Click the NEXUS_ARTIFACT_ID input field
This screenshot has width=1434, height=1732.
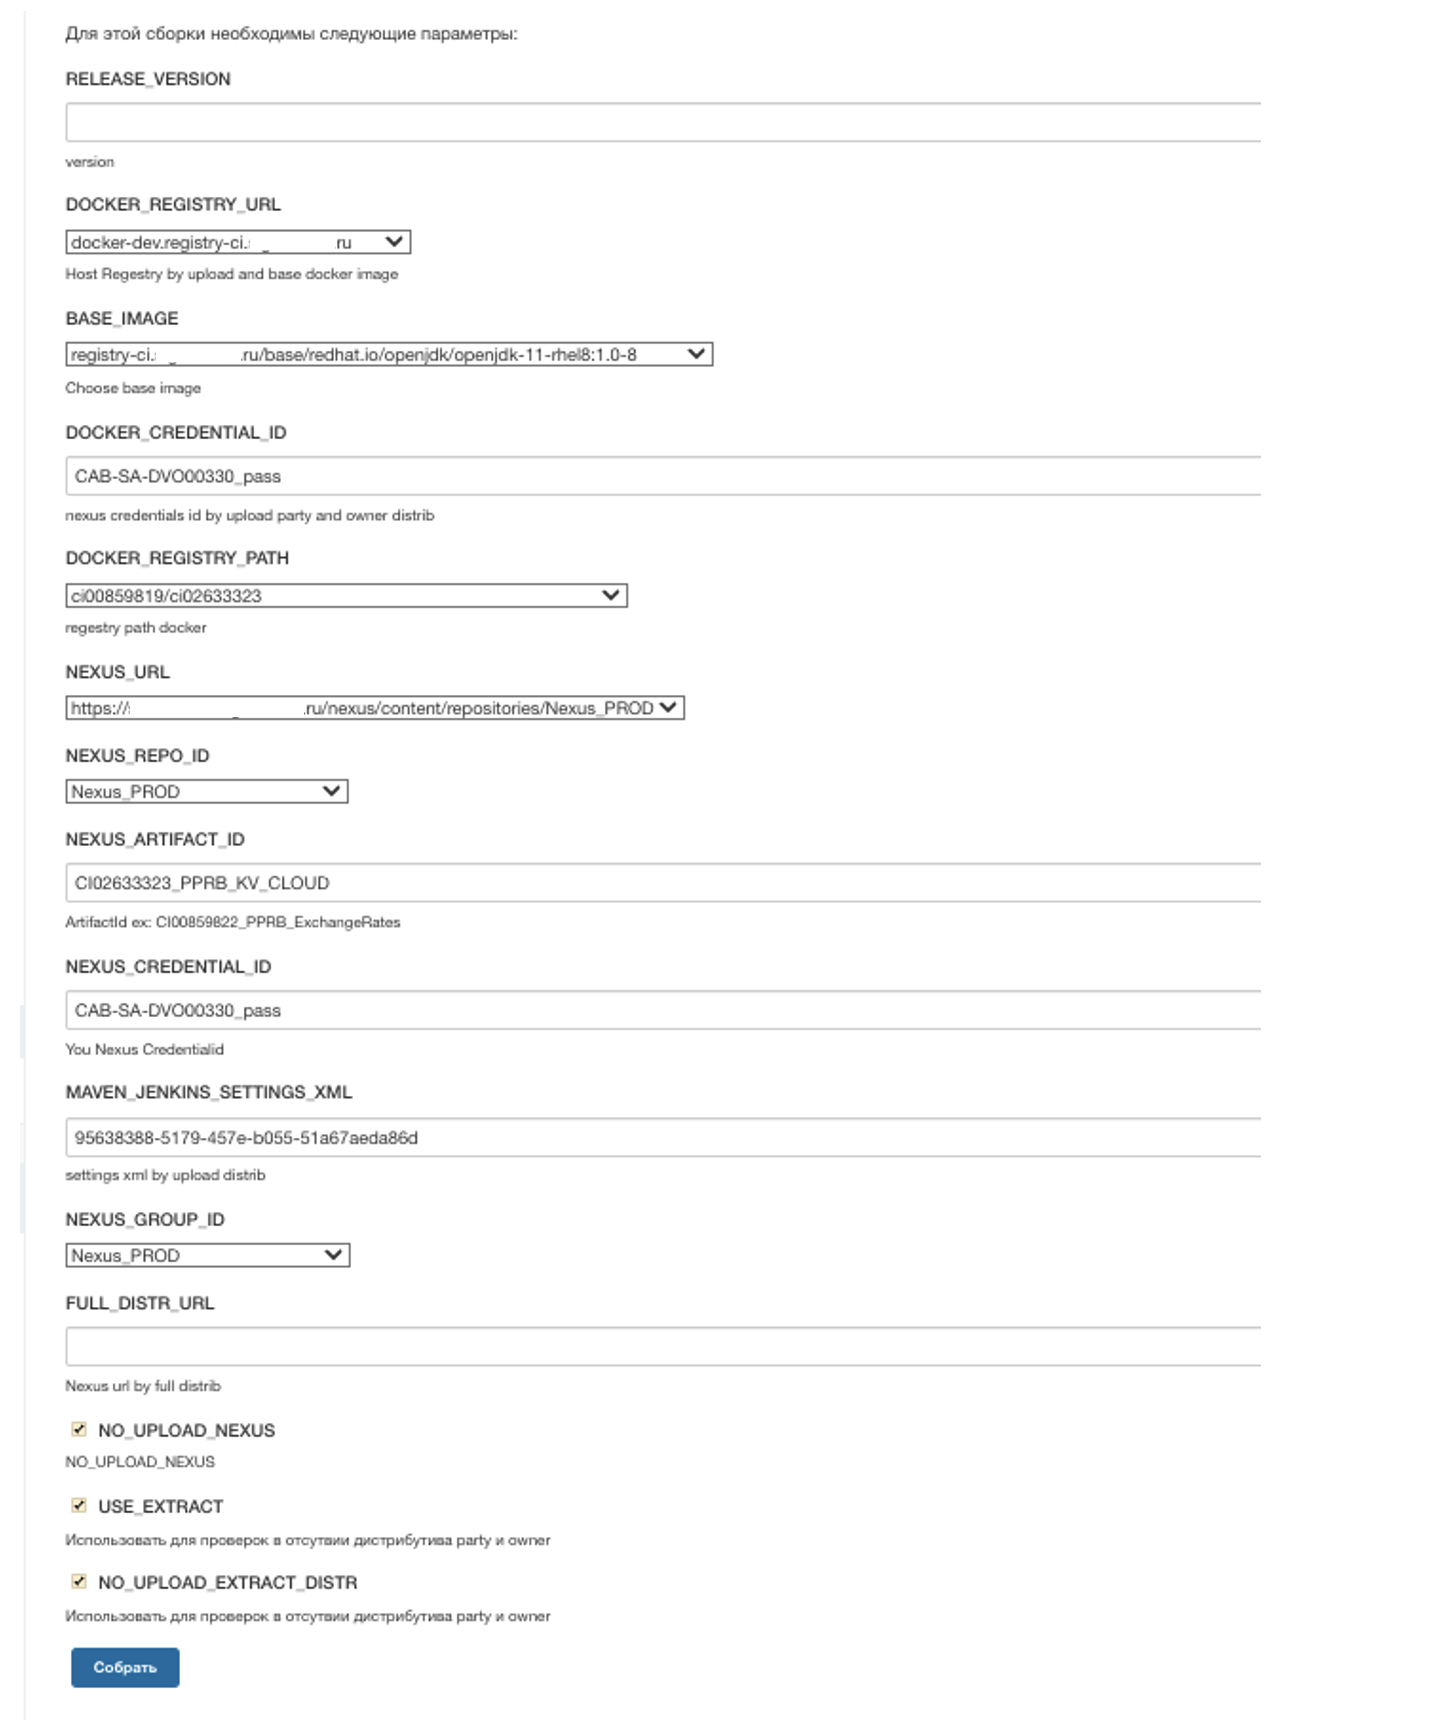(x=662, y=883)
